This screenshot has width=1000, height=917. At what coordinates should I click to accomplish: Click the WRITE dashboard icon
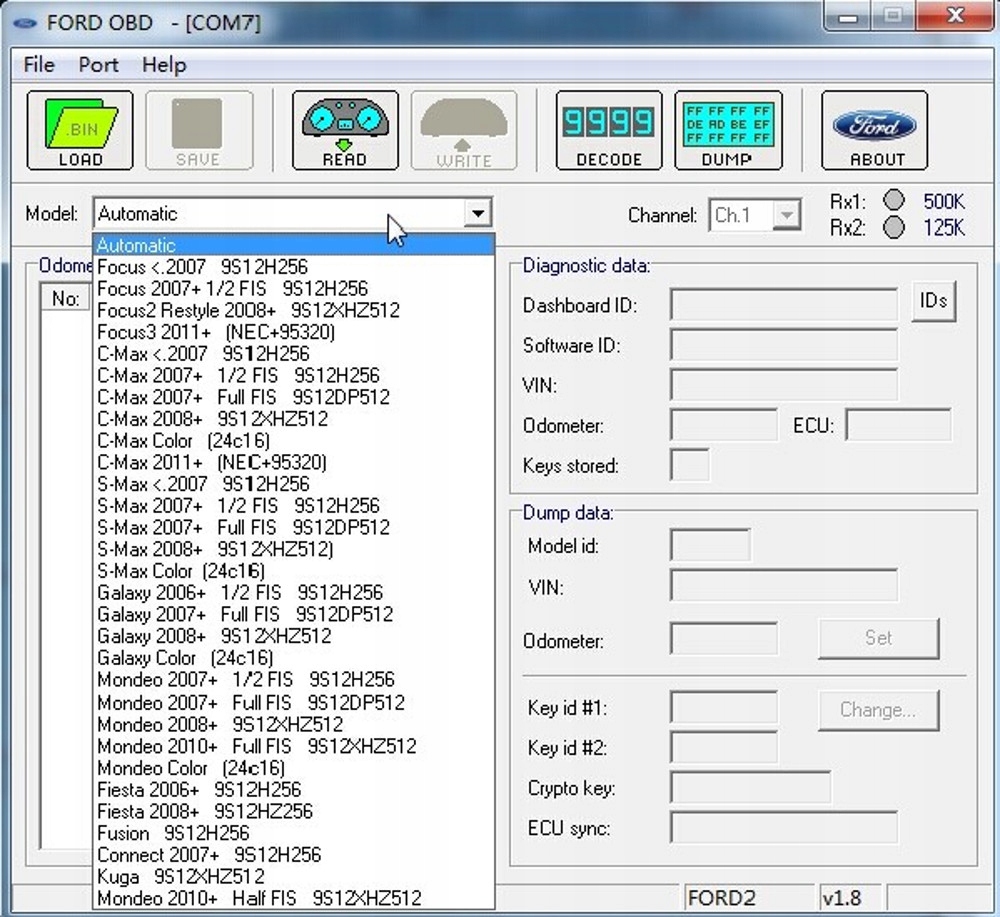click(464, 130)
